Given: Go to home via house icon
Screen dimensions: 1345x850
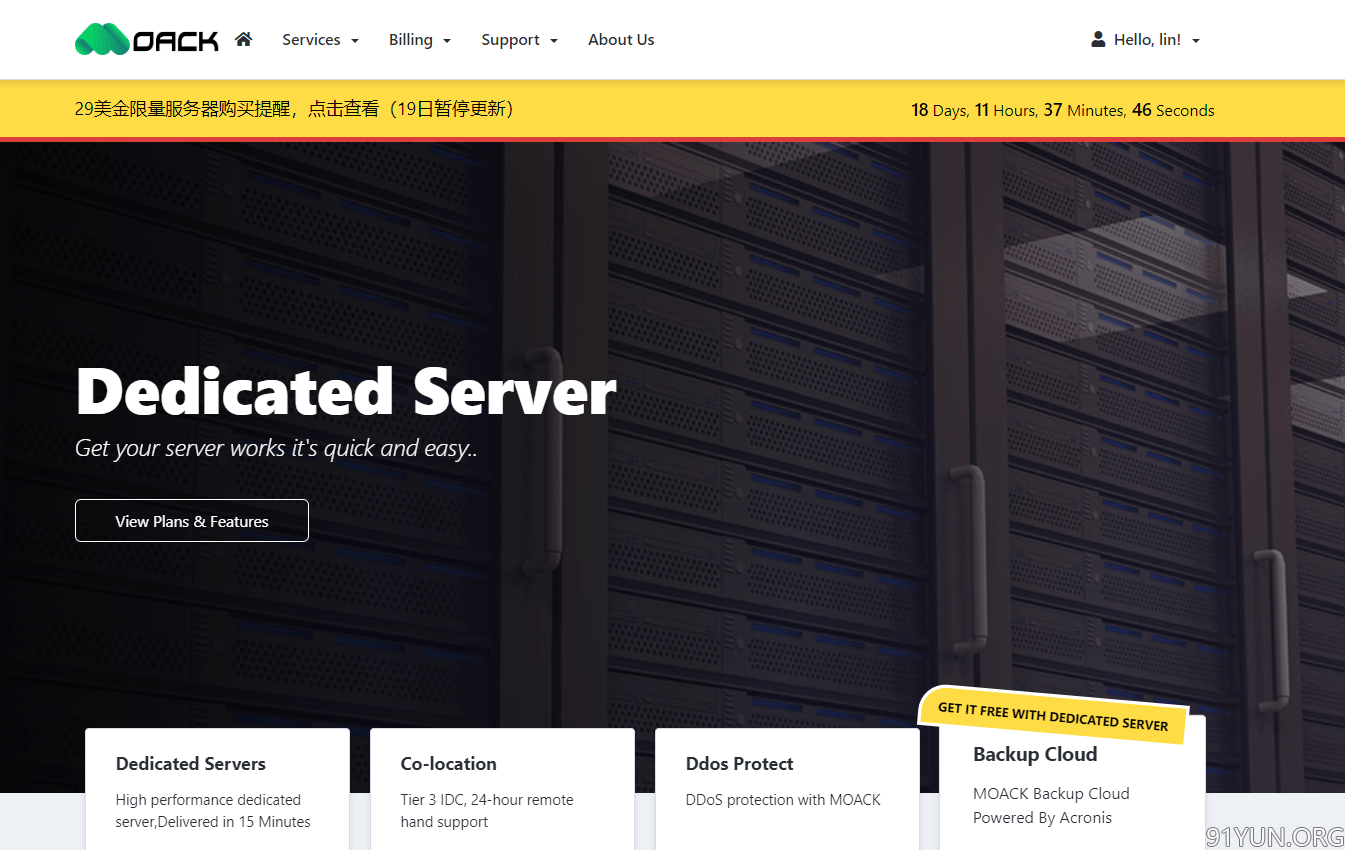Looking at the screenshot, I should tap(243, 40).
